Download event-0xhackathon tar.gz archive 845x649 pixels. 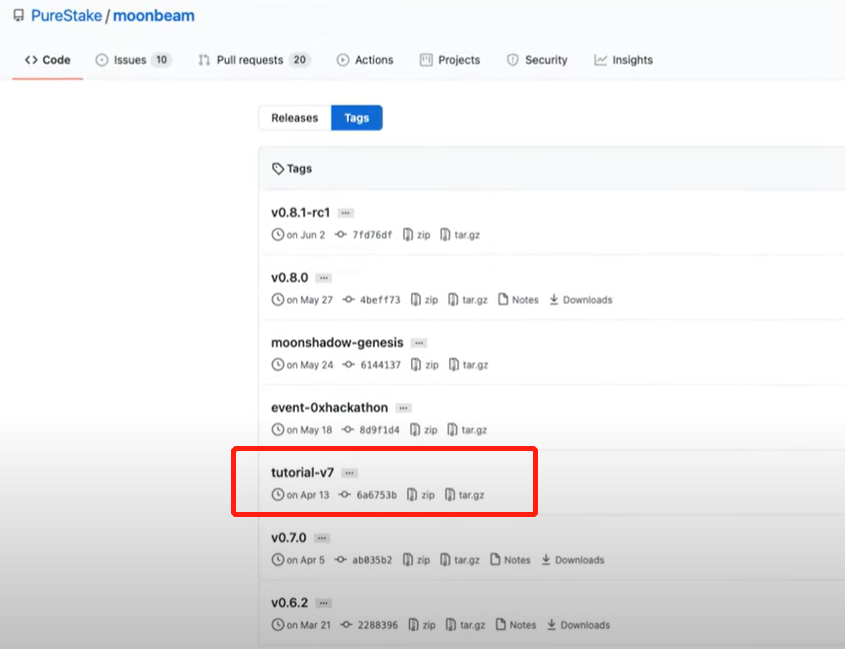(x=467, y=430)
